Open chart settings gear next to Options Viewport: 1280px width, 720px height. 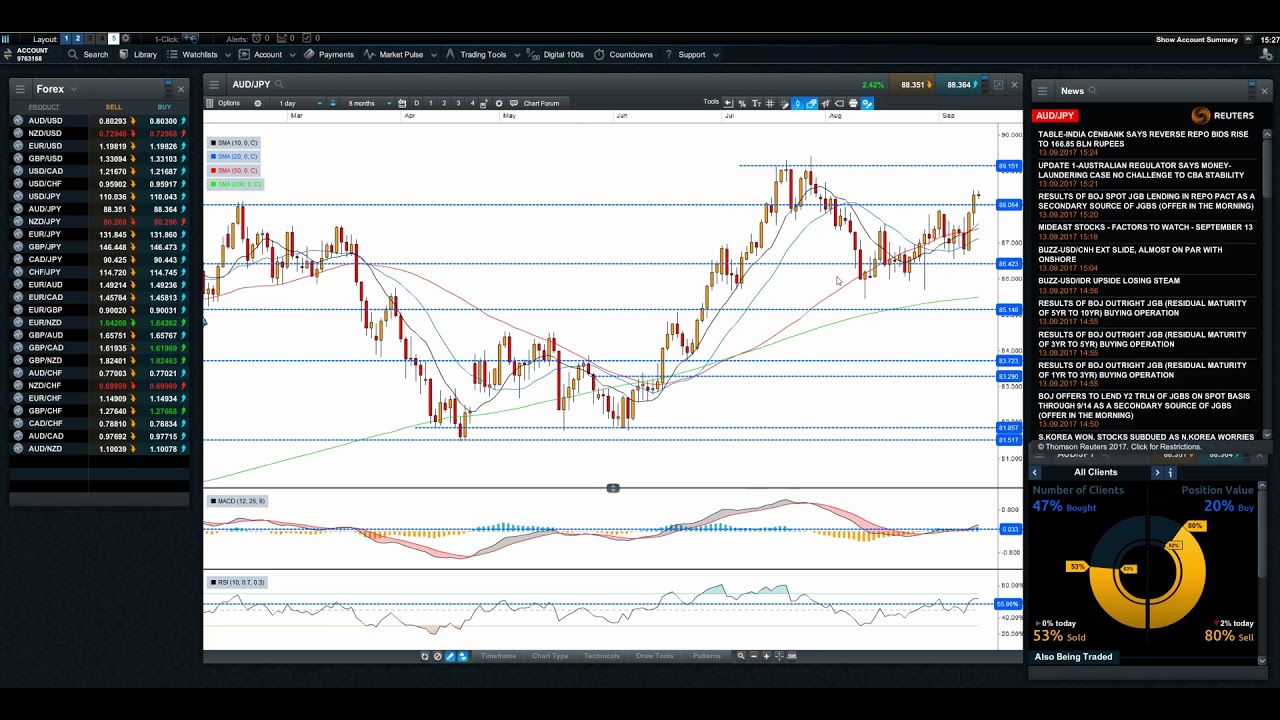tap(258, 103)
